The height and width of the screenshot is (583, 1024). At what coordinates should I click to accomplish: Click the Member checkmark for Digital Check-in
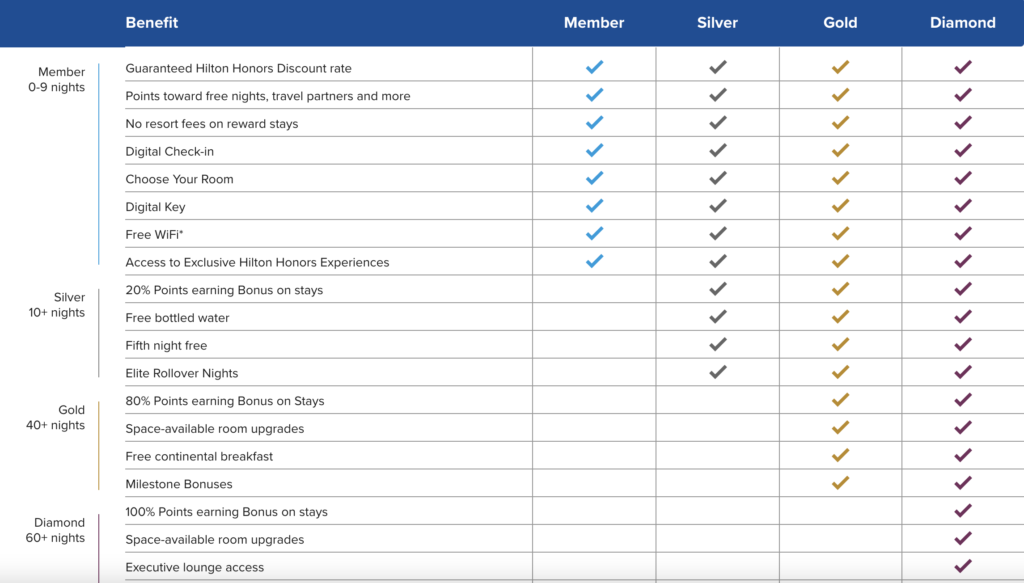(594, 151)
